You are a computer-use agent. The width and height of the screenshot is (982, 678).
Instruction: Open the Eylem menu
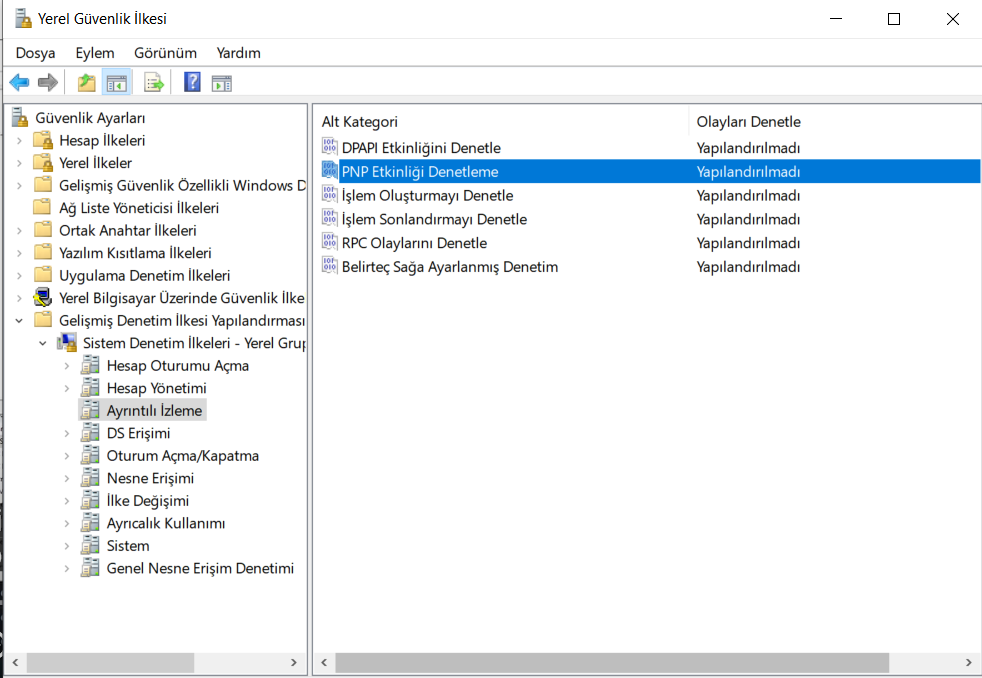(95, 53)
